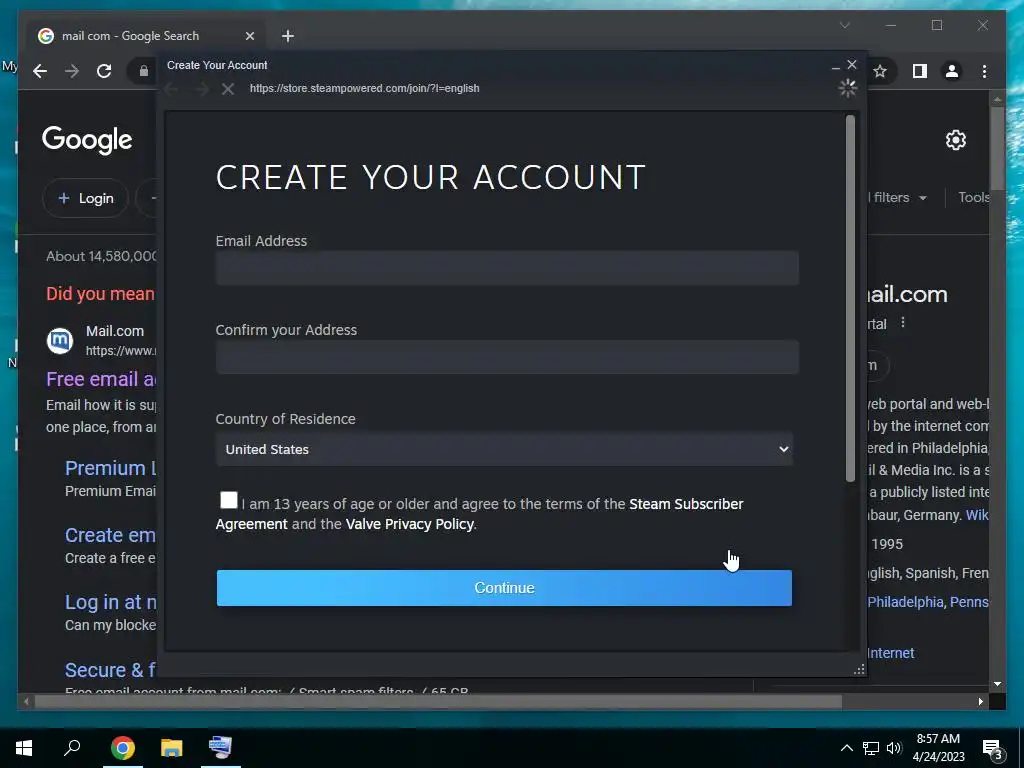Click the Login filter chip
1024x768 pixels.
click(x=86, y=198)
